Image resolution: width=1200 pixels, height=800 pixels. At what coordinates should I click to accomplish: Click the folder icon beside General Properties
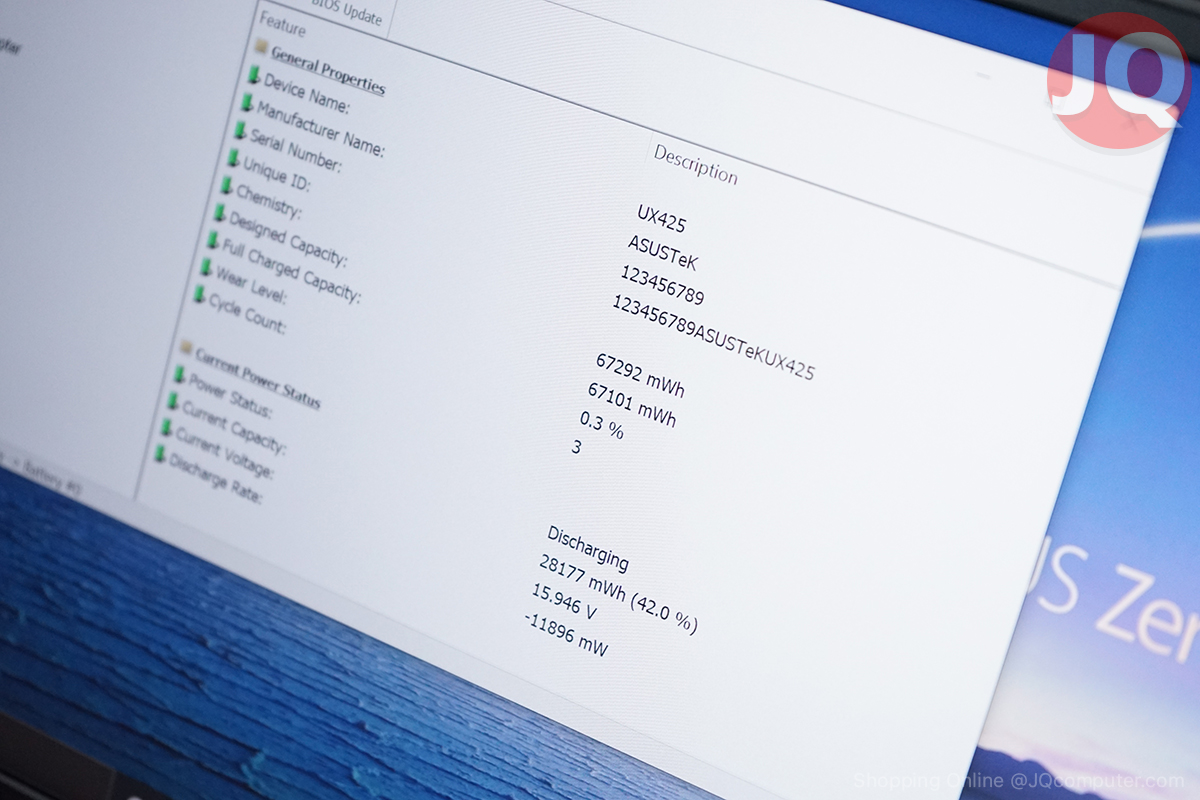pos(261,46)
